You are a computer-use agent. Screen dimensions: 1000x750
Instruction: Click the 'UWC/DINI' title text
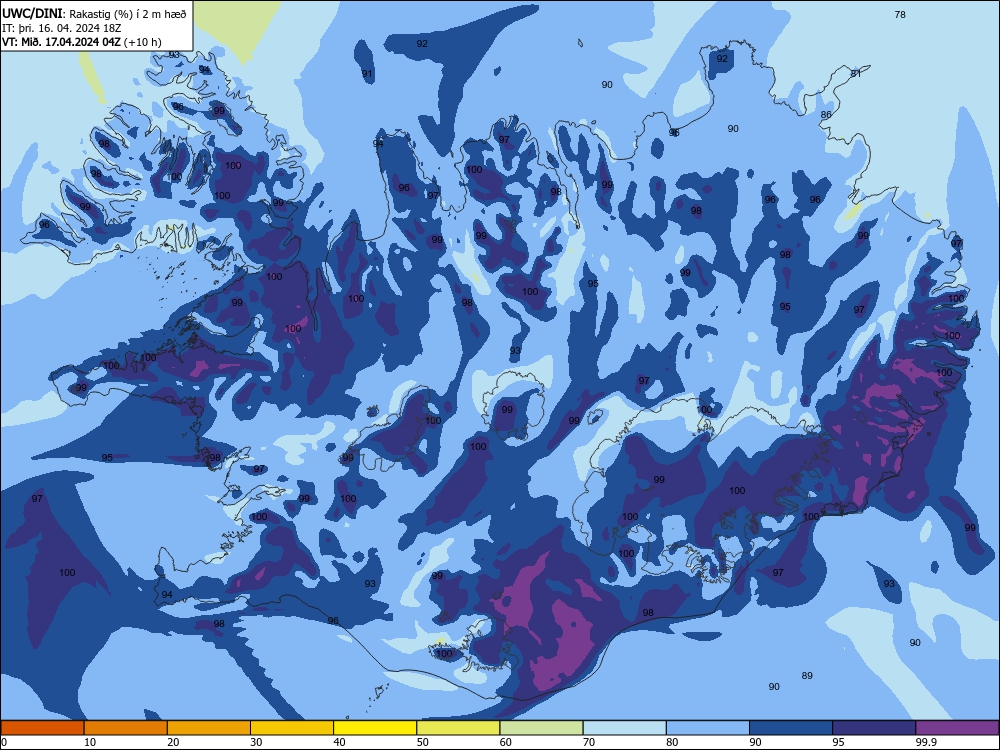(x=33, y=13)
